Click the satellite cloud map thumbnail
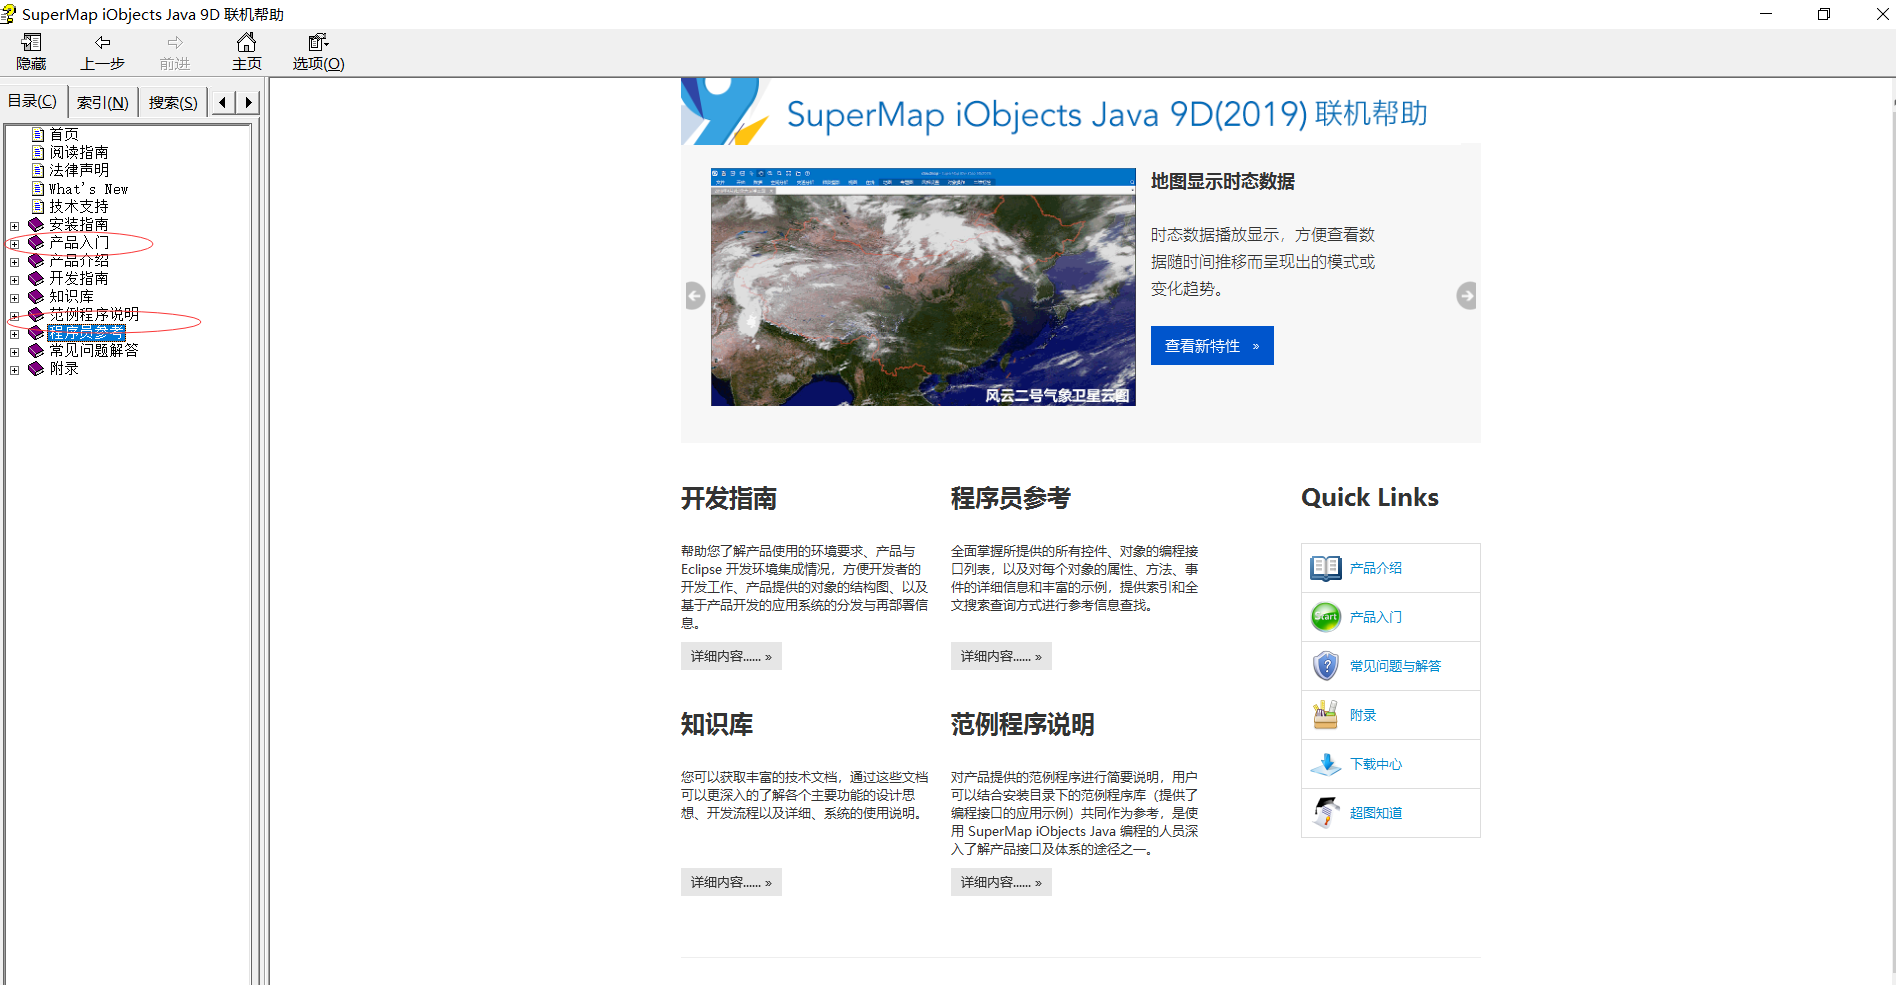 coord(923,287)
